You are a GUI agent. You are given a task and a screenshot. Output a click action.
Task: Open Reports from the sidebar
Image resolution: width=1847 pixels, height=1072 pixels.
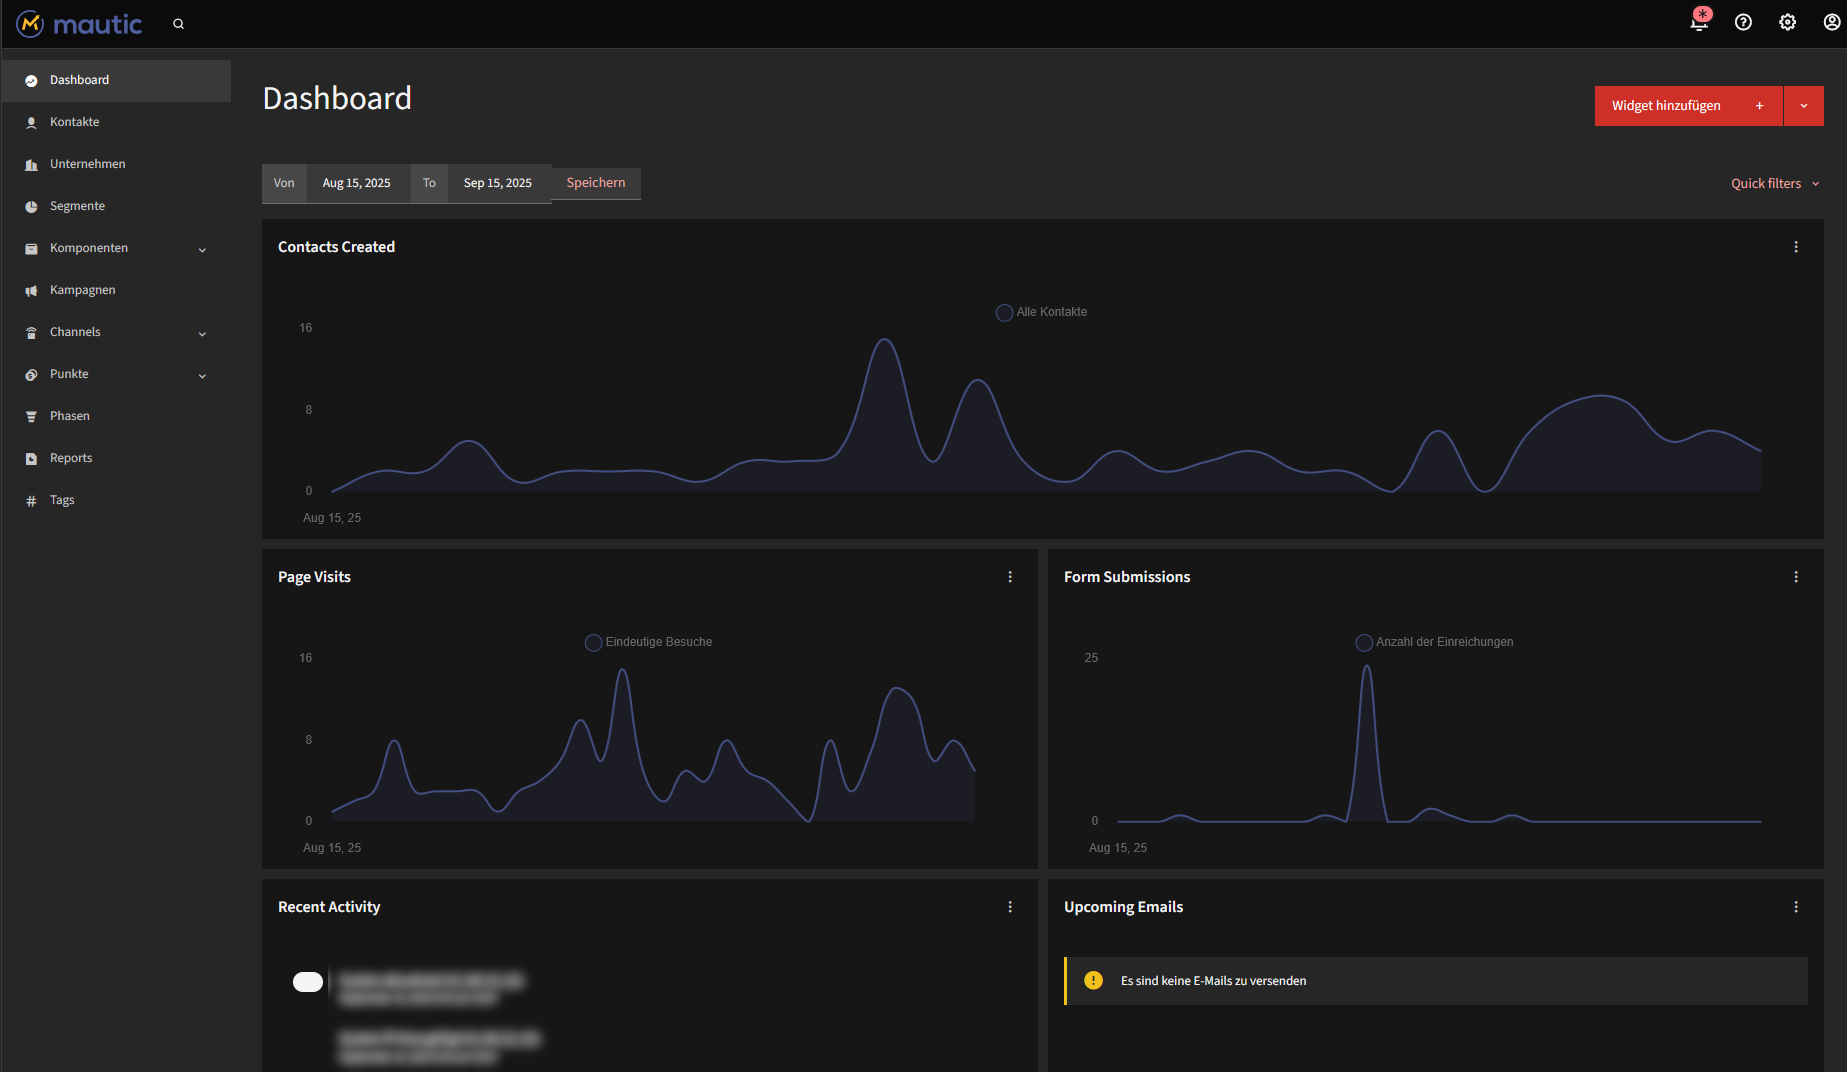pyautogui.click(x=71, y=458)
